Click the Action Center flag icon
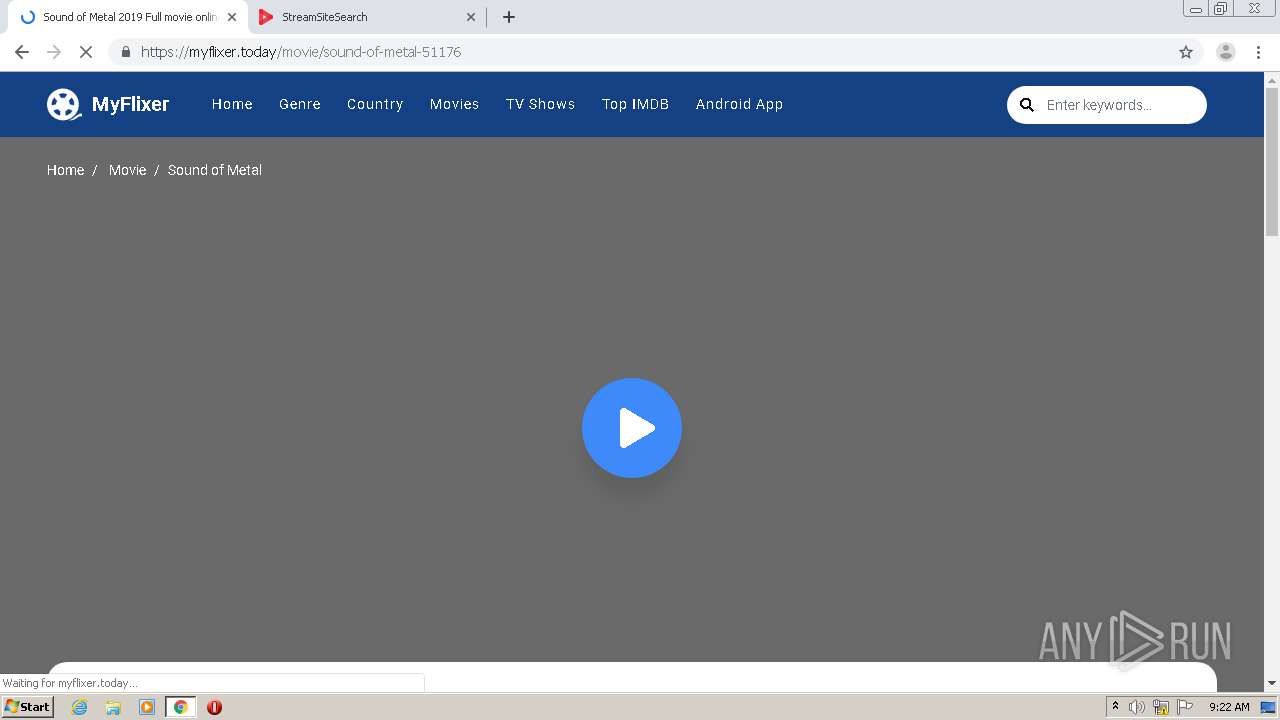The image size is (1280, 720). click(1185, 707)
